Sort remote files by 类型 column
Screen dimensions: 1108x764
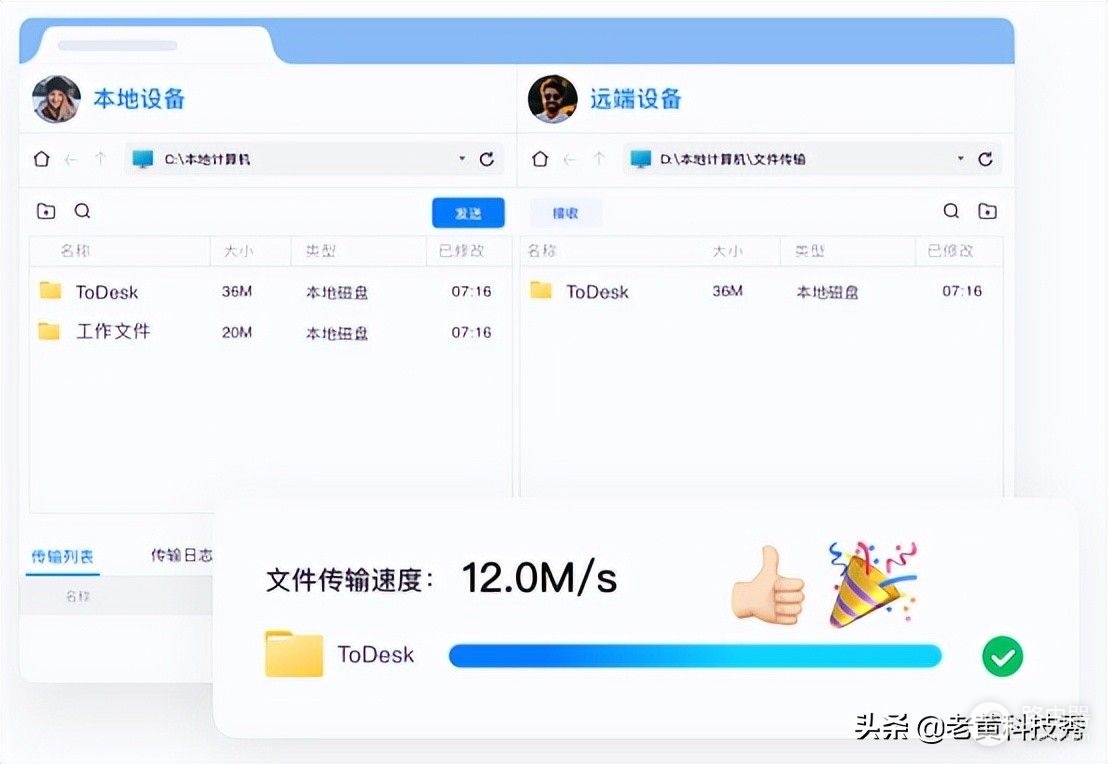click(810, 251)
